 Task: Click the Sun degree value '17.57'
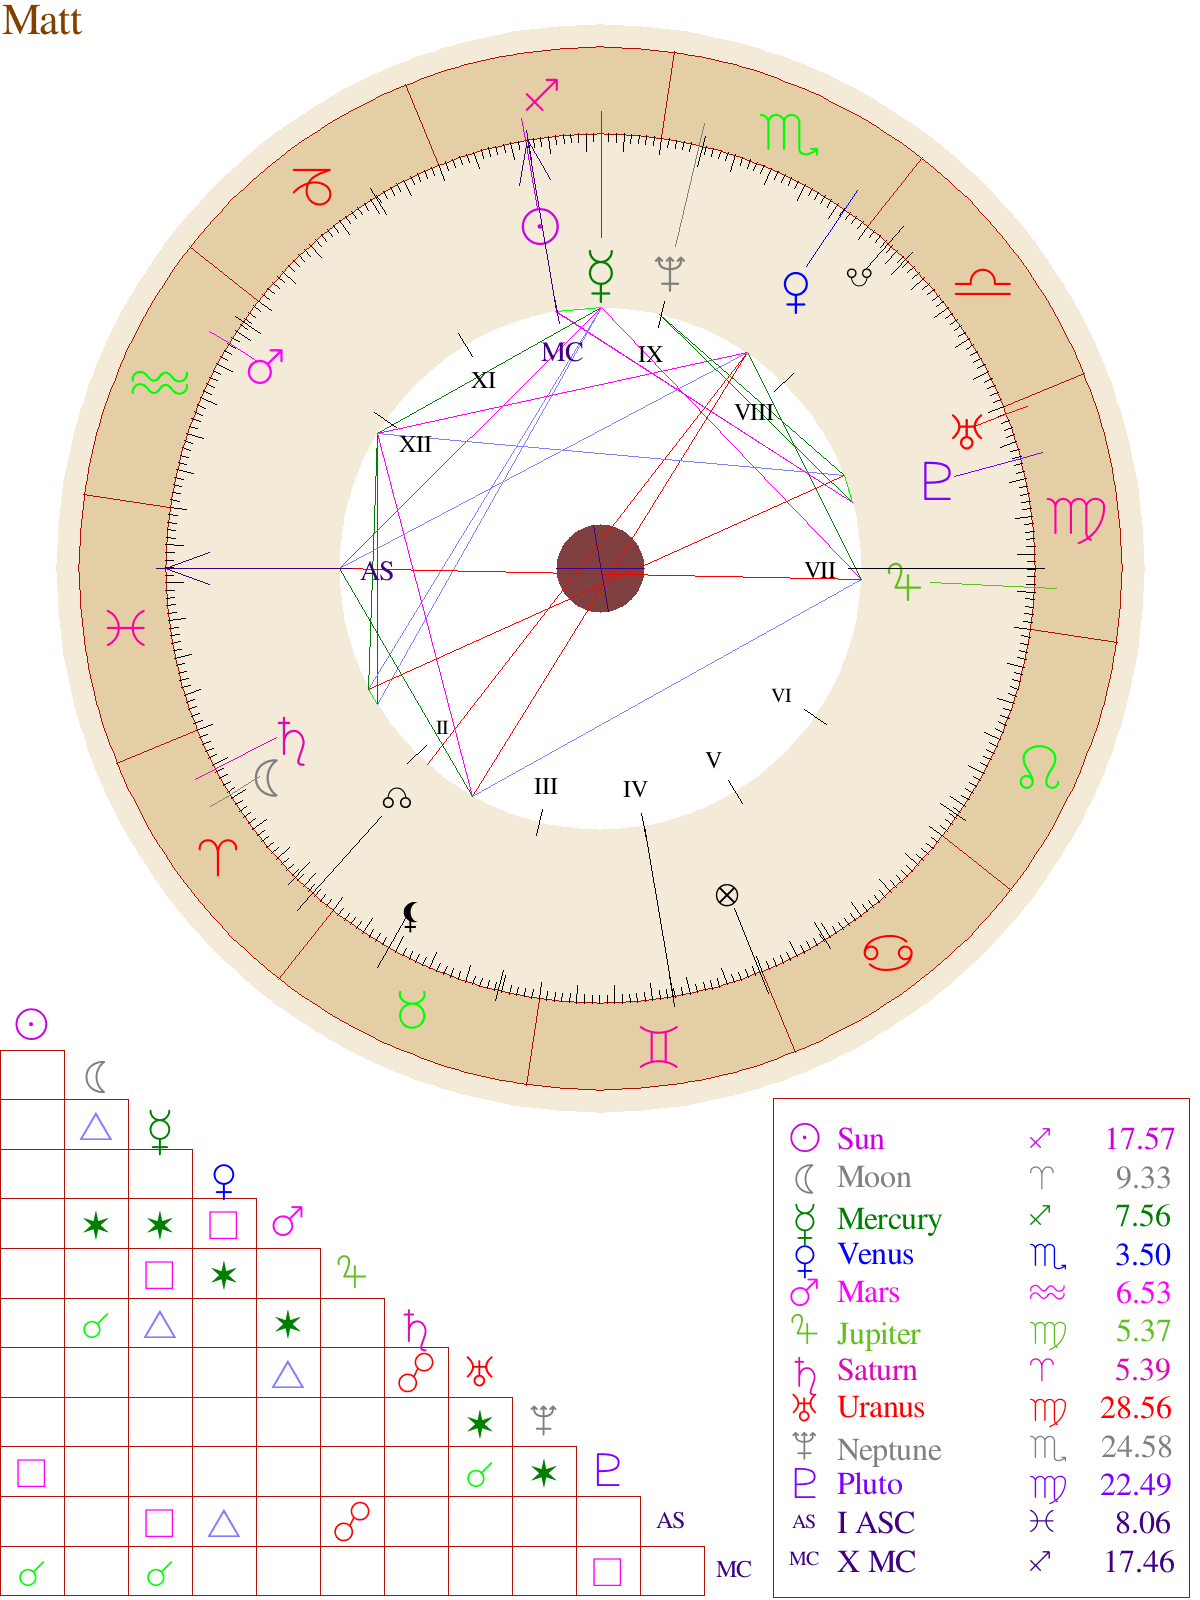pyautogui.click(x=1140, y=1139)
